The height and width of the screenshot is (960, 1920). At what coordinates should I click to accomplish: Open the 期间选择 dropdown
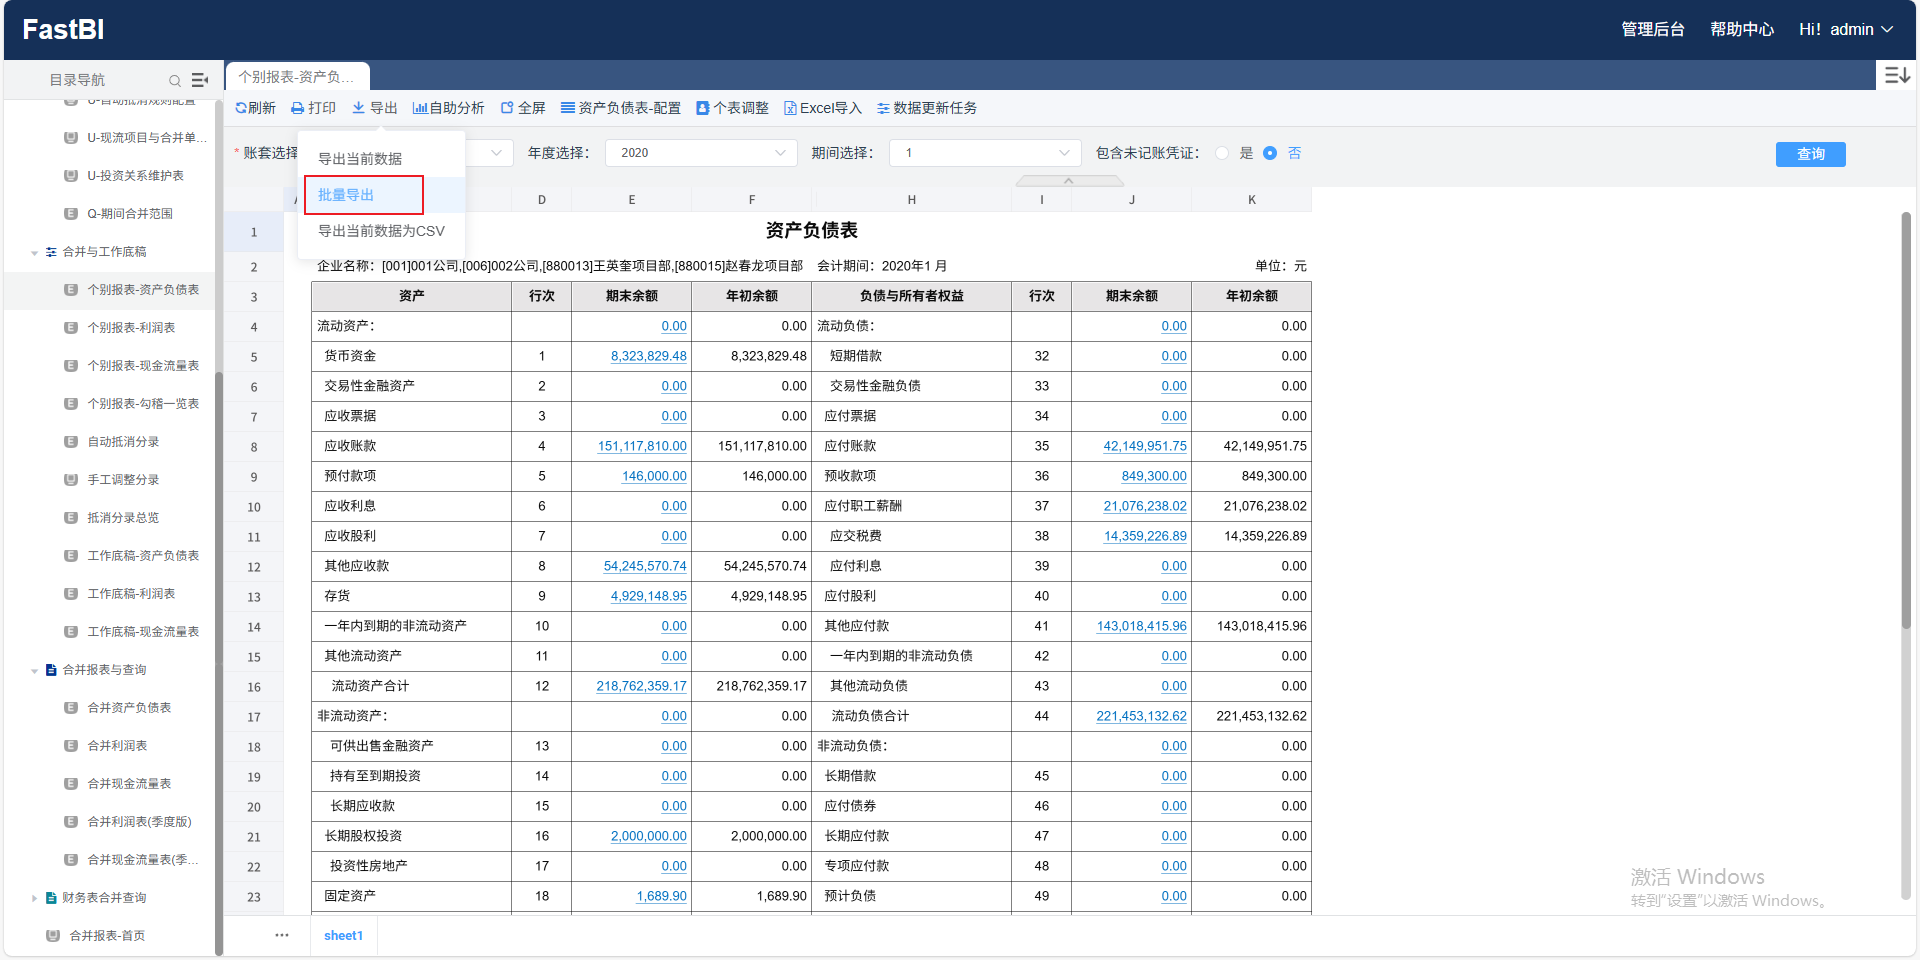(985, 153)
